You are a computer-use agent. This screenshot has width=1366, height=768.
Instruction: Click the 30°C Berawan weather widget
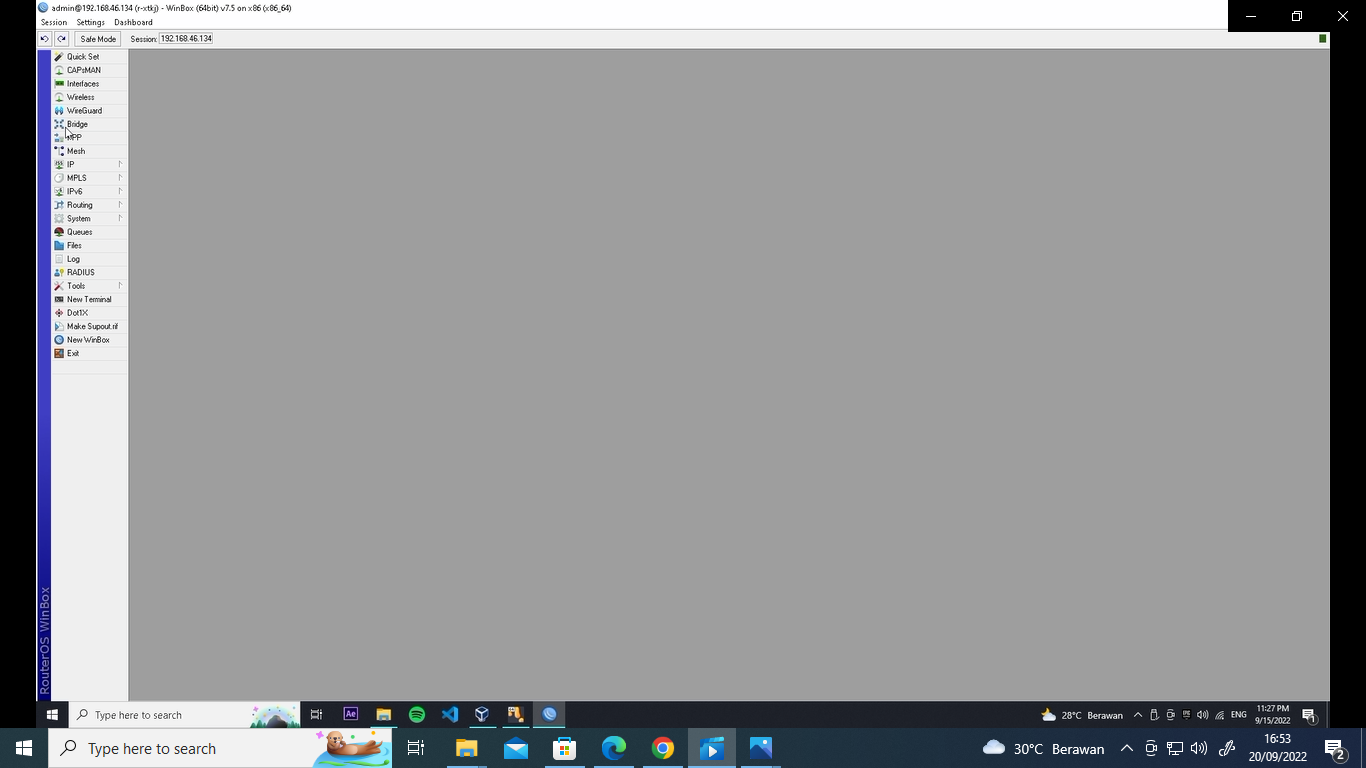point(1044,748)
